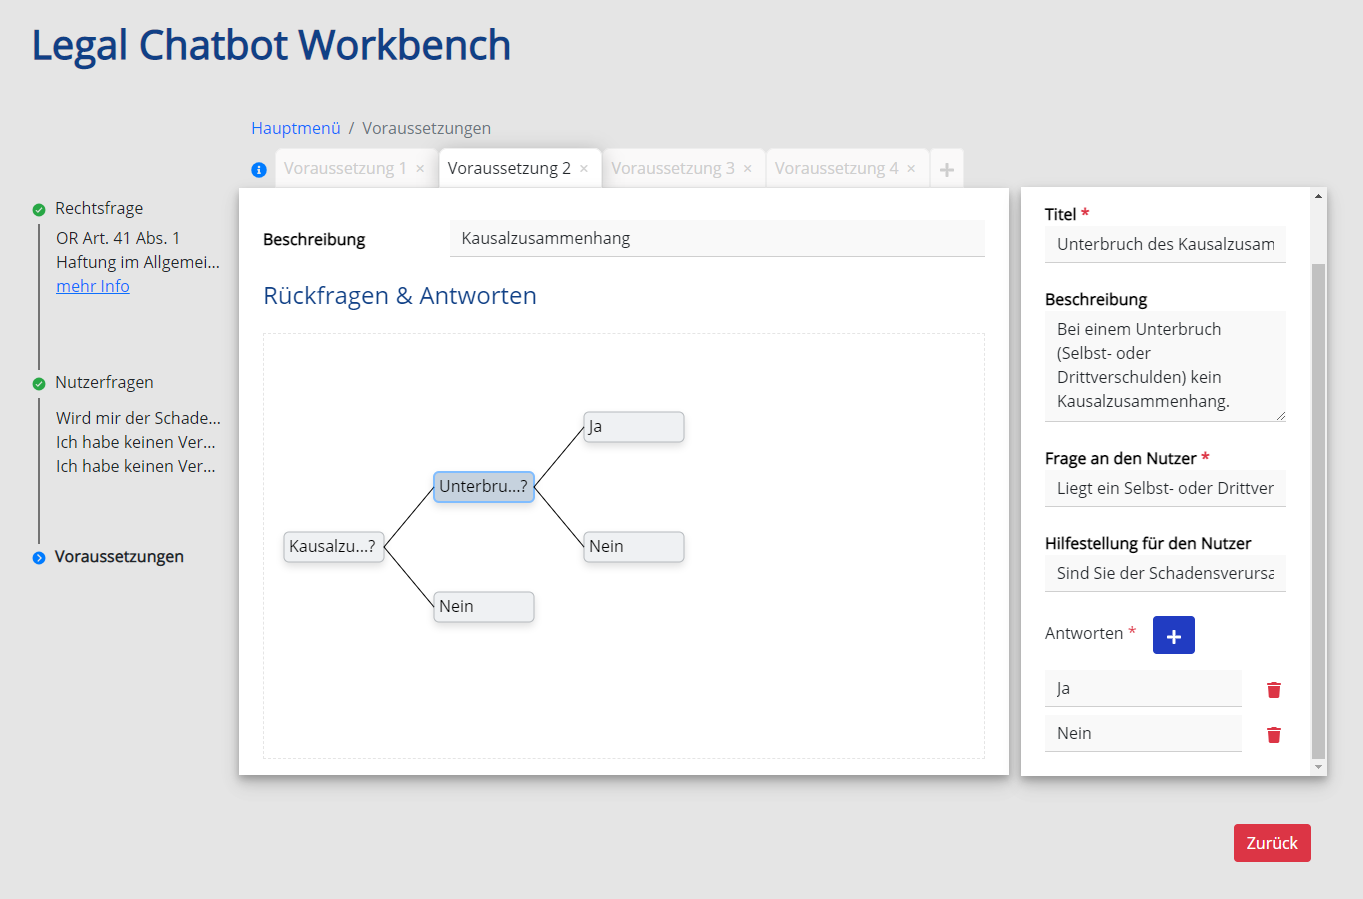Open the Nutzerfragen step in the sidebar

[x=104, y=382]
